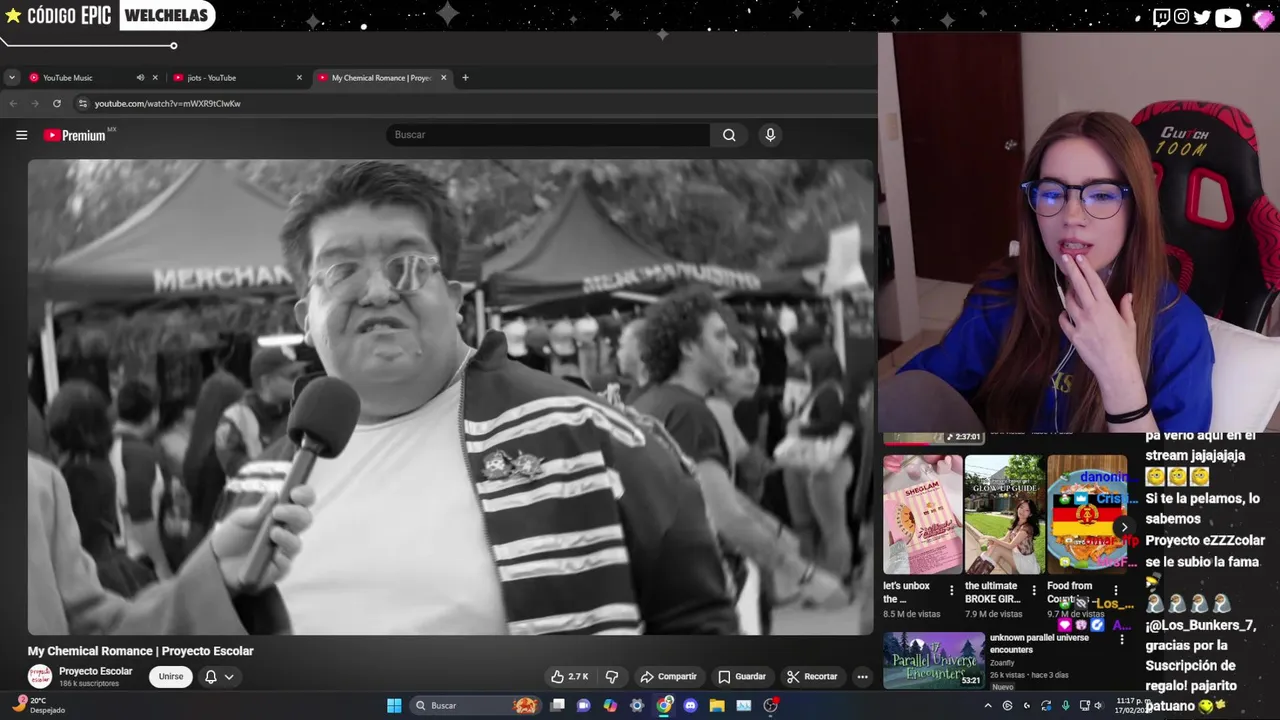Image resolution: width=1280 pixels, height=720 pixels.
Task: Open Parallel Universe Encounters 53:21 thumbnail
Action: coord(934,660)
